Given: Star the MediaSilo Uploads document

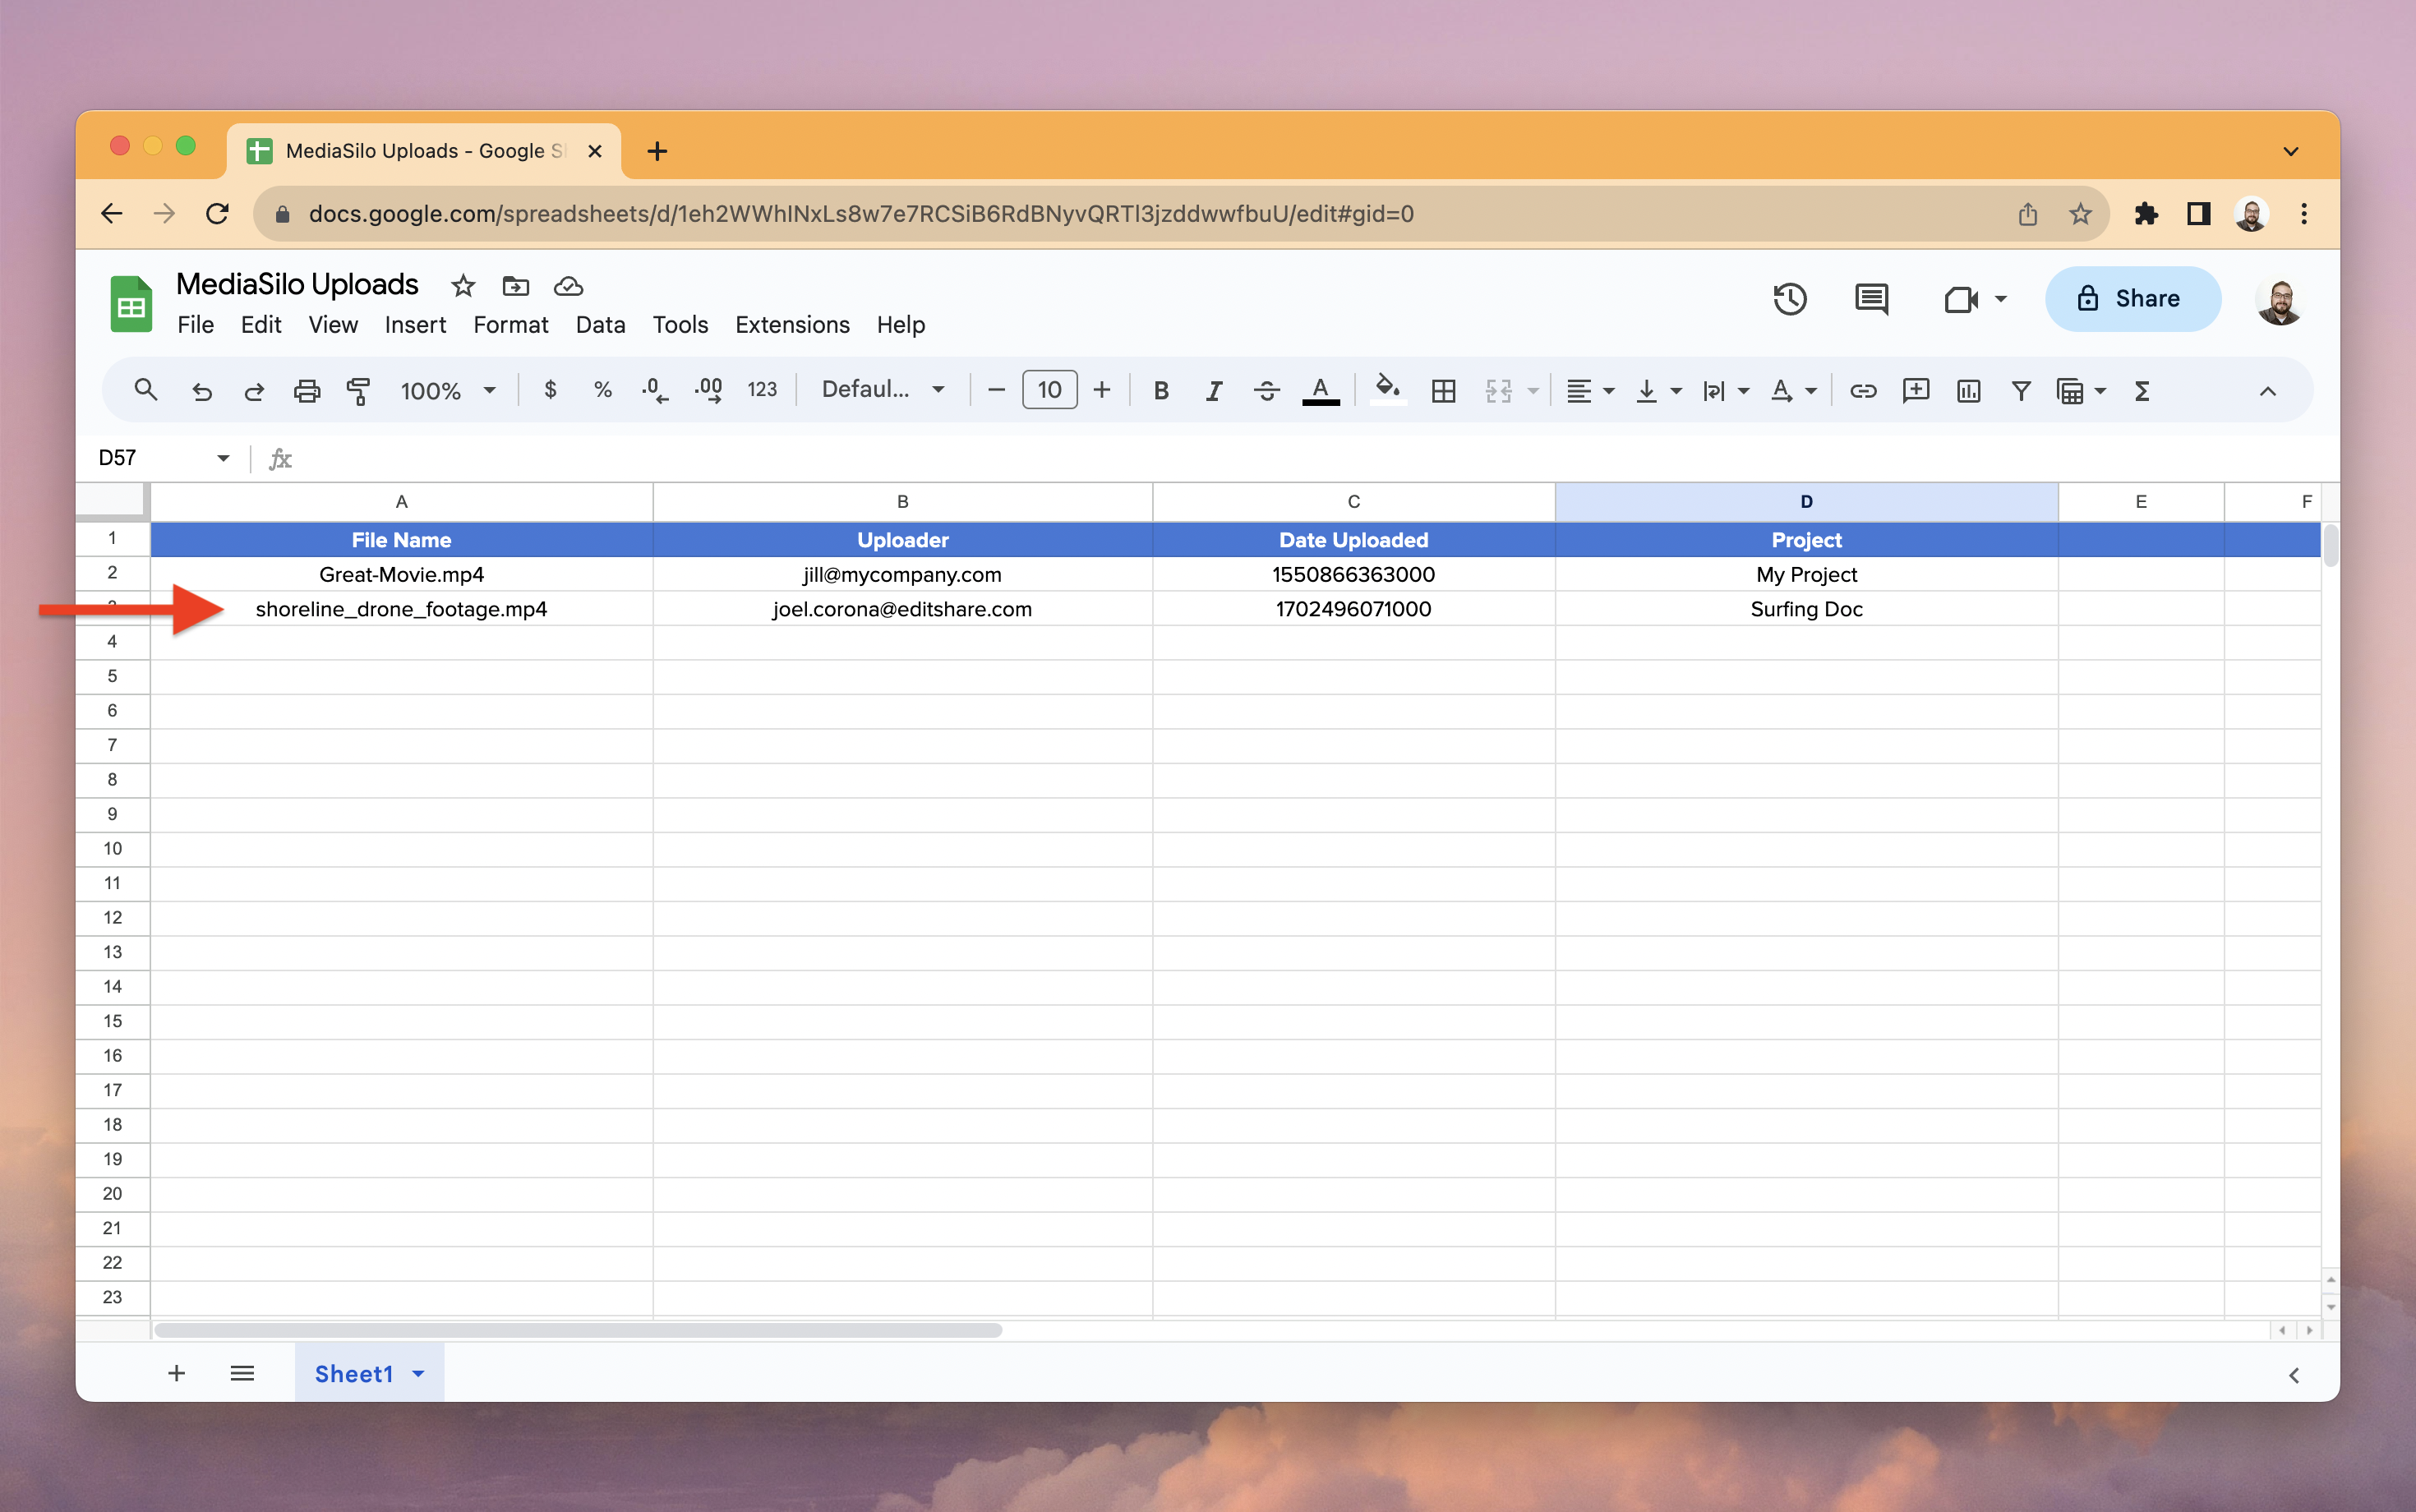Looking at the screenshot, I should (462, 286).
